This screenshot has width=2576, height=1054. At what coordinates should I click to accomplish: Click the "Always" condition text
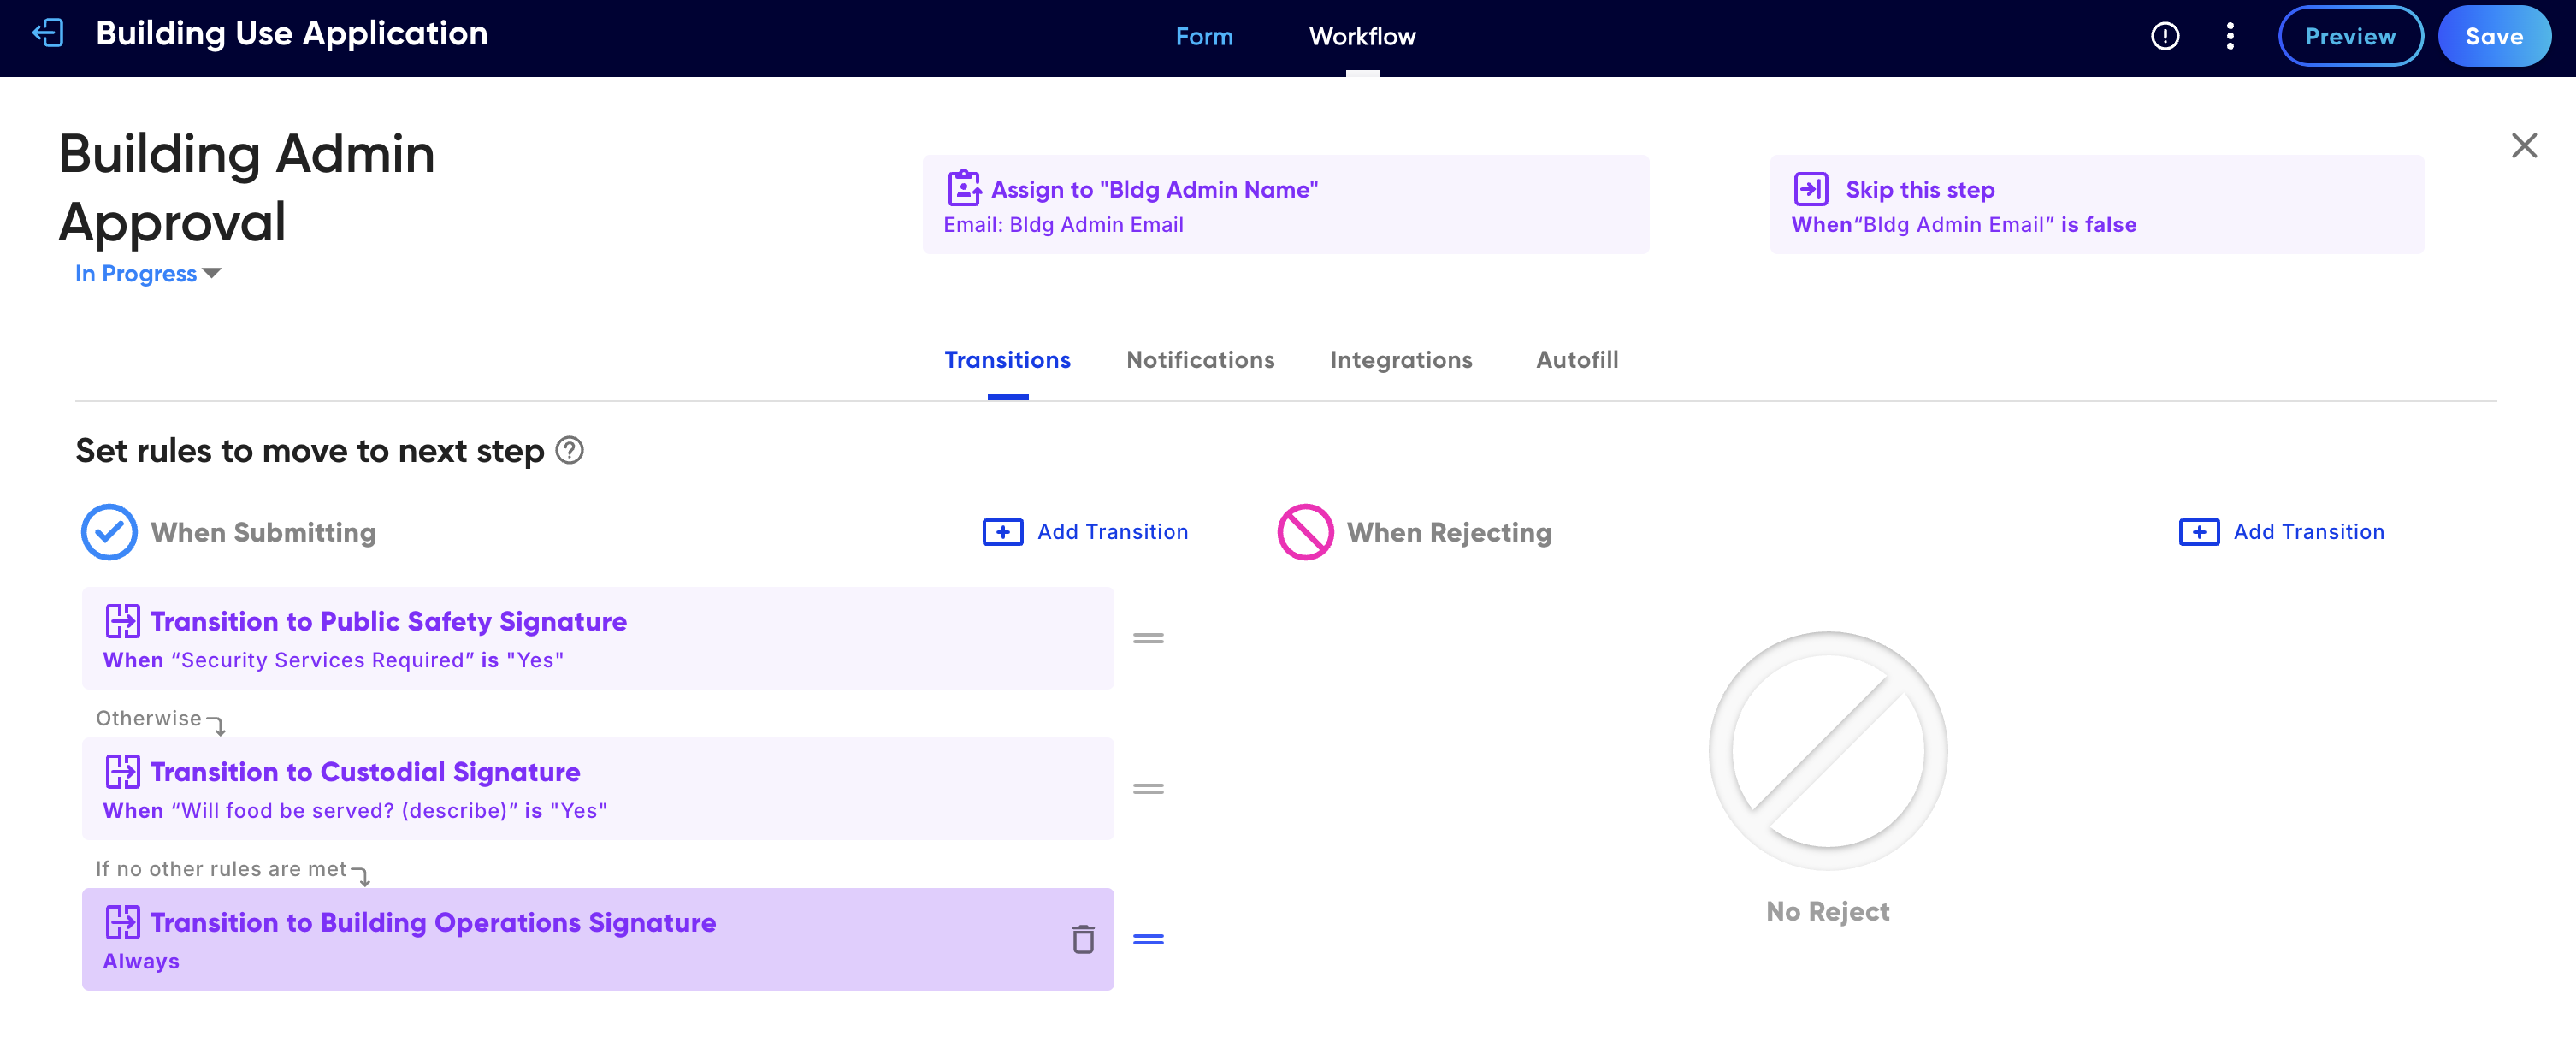(x=141, y=961)
